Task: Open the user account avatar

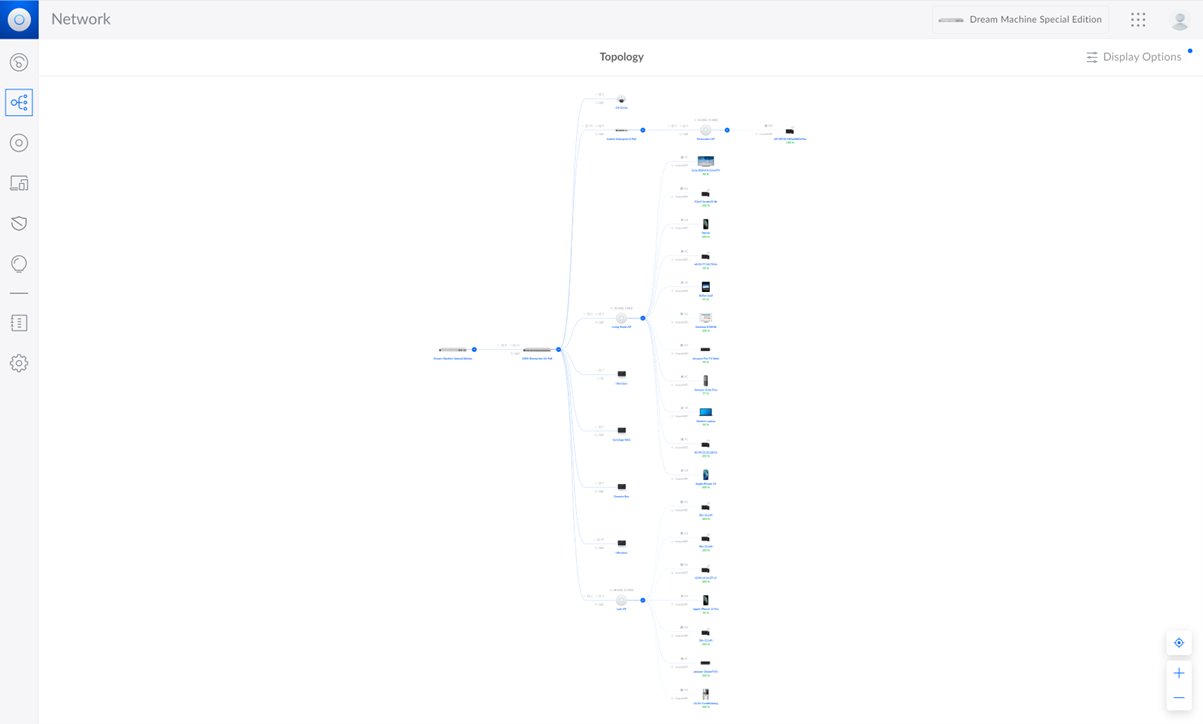Action: tap(1179, 20)
